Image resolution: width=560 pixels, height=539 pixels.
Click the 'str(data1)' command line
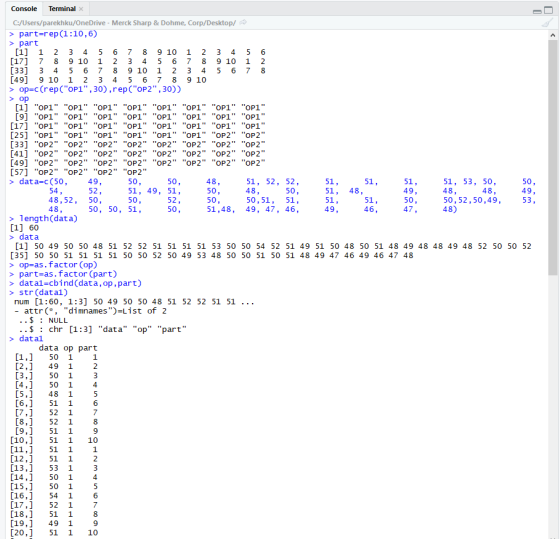tap(39, 292)
